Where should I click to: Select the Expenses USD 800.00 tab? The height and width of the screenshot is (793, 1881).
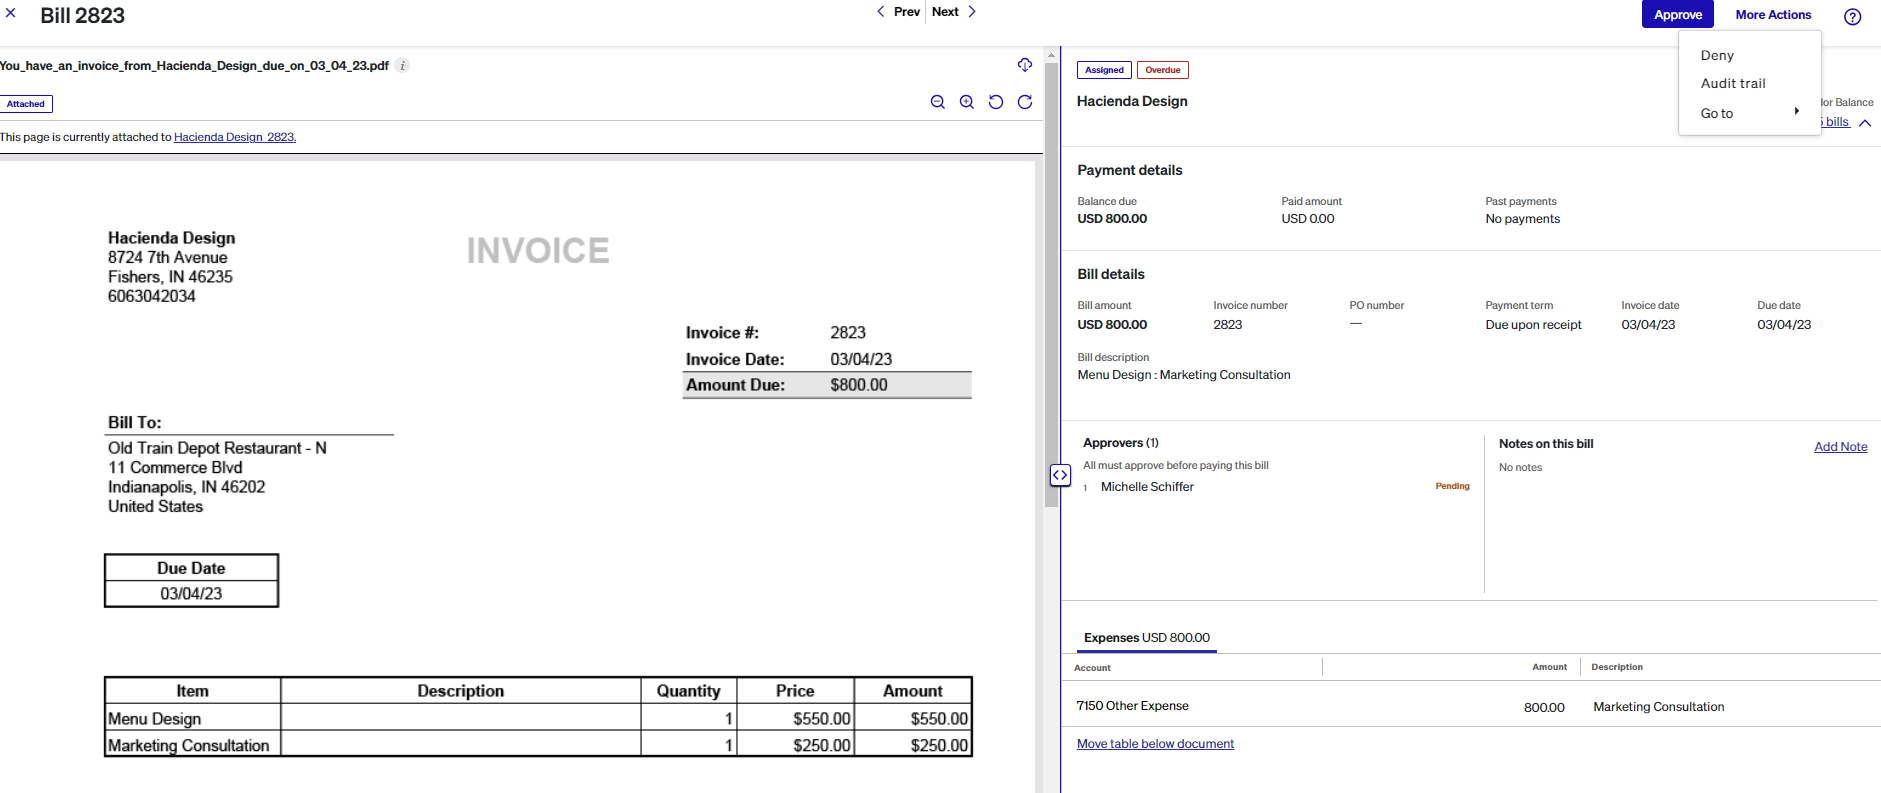tap(1146, 638)
